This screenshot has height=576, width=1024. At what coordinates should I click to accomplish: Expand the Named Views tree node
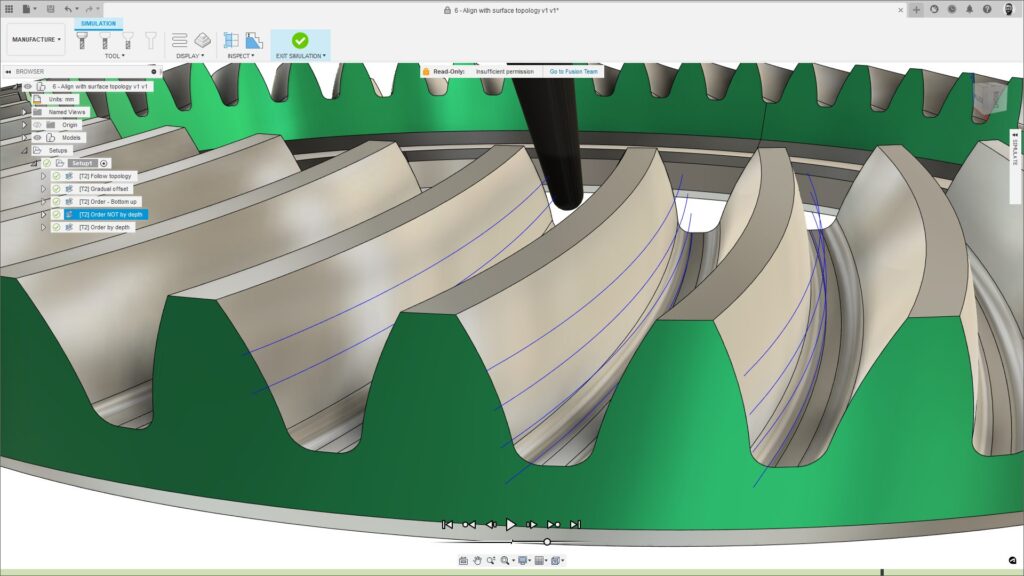[x=24, y=112]
